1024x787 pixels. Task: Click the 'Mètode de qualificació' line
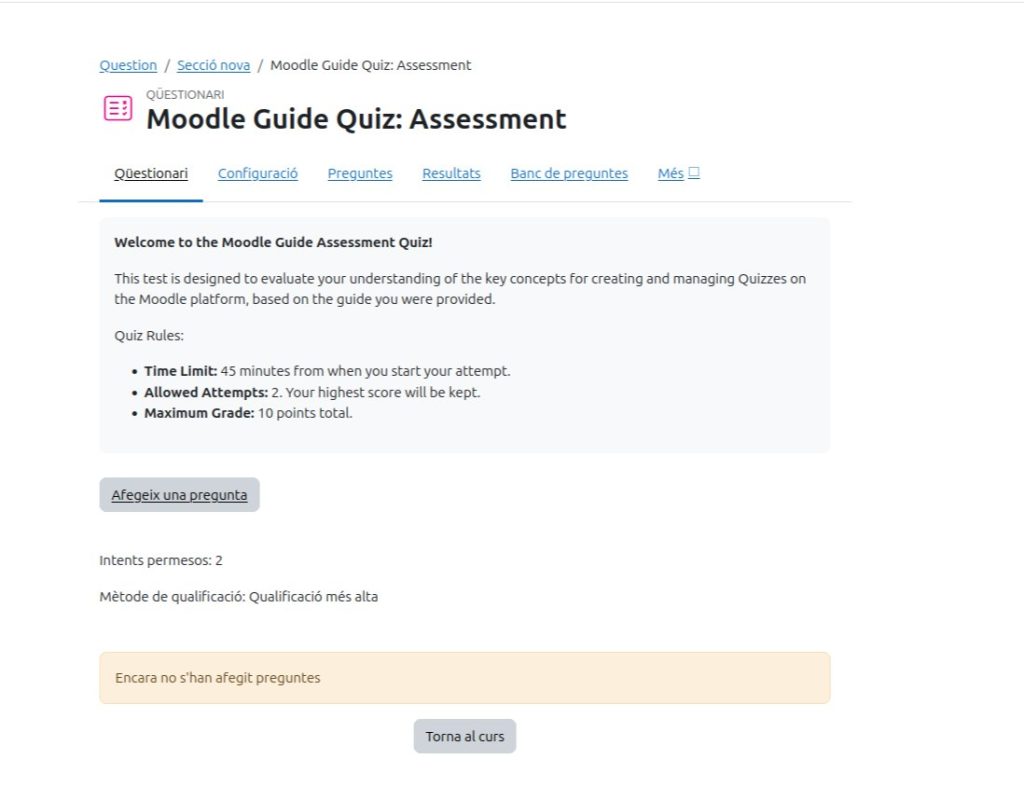[238, 598]
